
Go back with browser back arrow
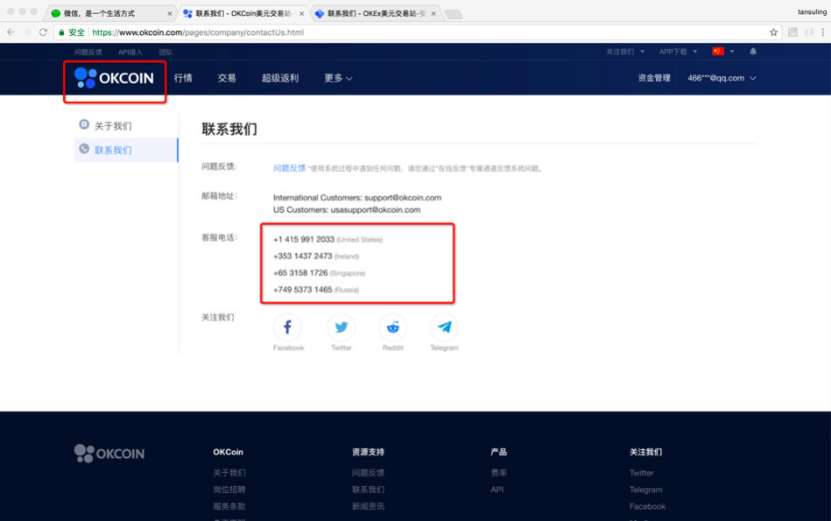pyautogui.click(x=11, y=32)
